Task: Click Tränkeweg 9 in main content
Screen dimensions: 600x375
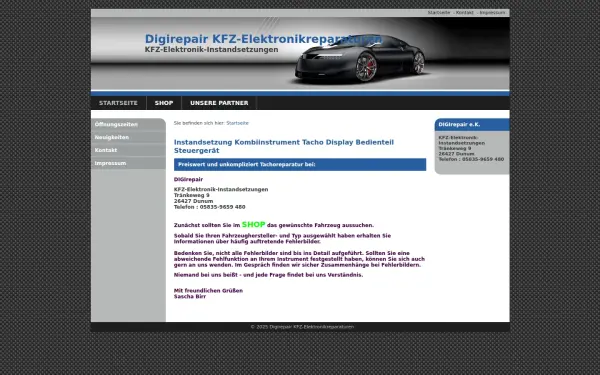Action: pos(192,195)
